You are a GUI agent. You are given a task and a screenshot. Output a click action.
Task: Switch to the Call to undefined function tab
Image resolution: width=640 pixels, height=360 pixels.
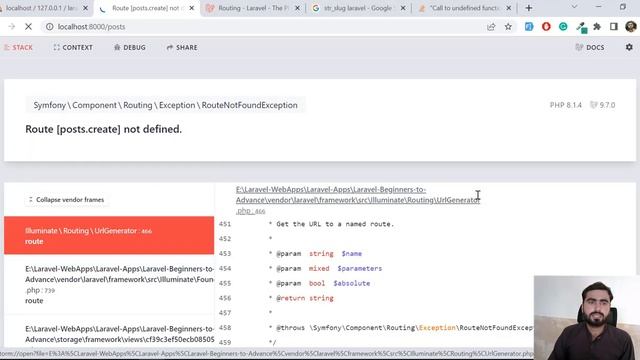459,8
